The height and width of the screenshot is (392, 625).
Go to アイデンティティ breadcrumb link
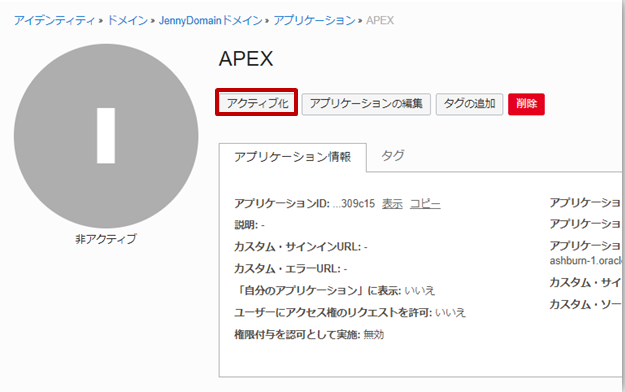(x=54, y=20)
